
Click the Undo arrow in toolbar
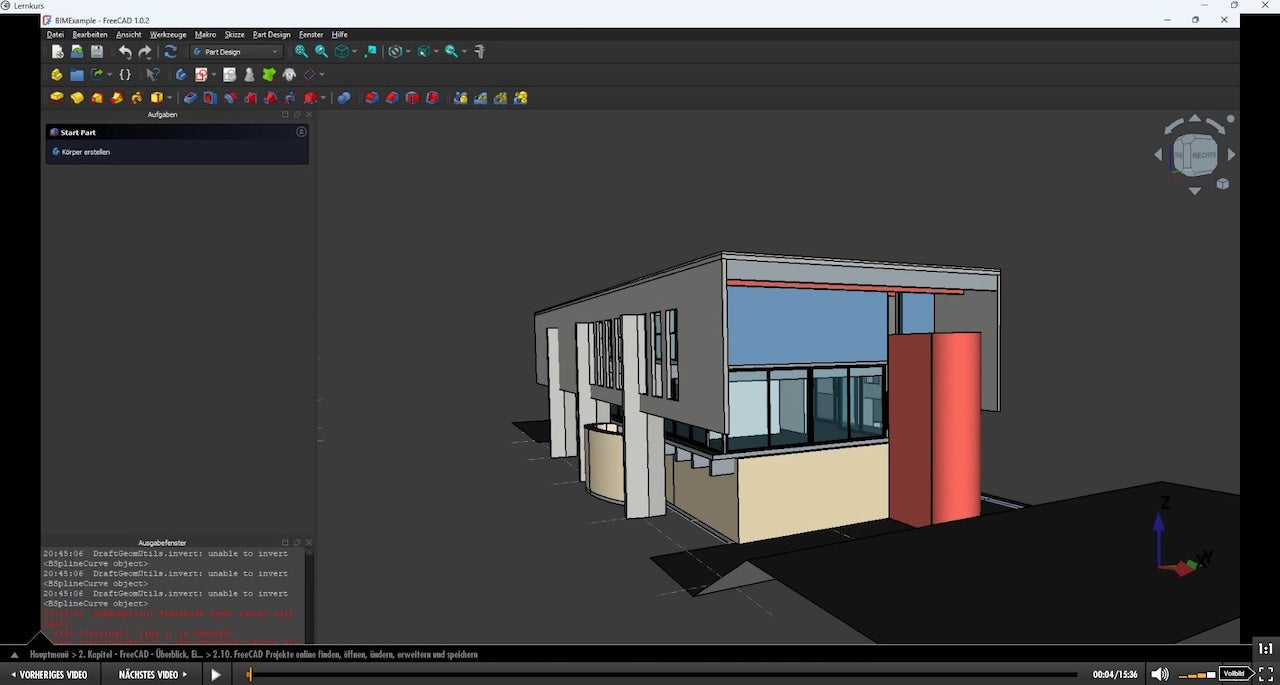(125, 52)
